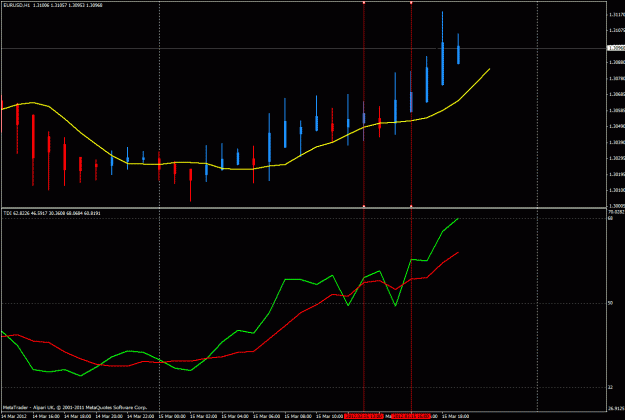The image size is (625, 420).
Task: Click the 50 level label in TDI scale
Action: tap(610, 303)
